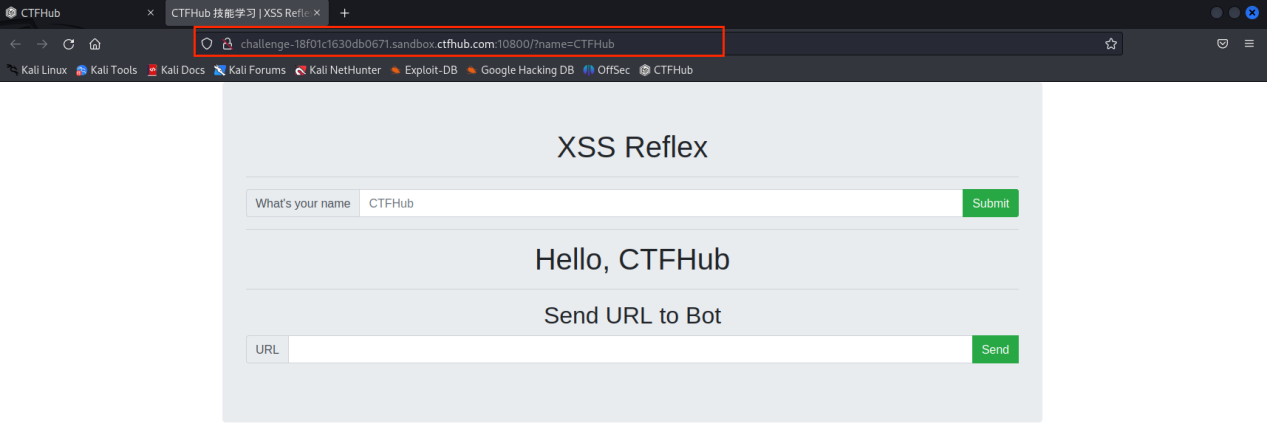Close the browser window with X button

tap(1251, 13)
